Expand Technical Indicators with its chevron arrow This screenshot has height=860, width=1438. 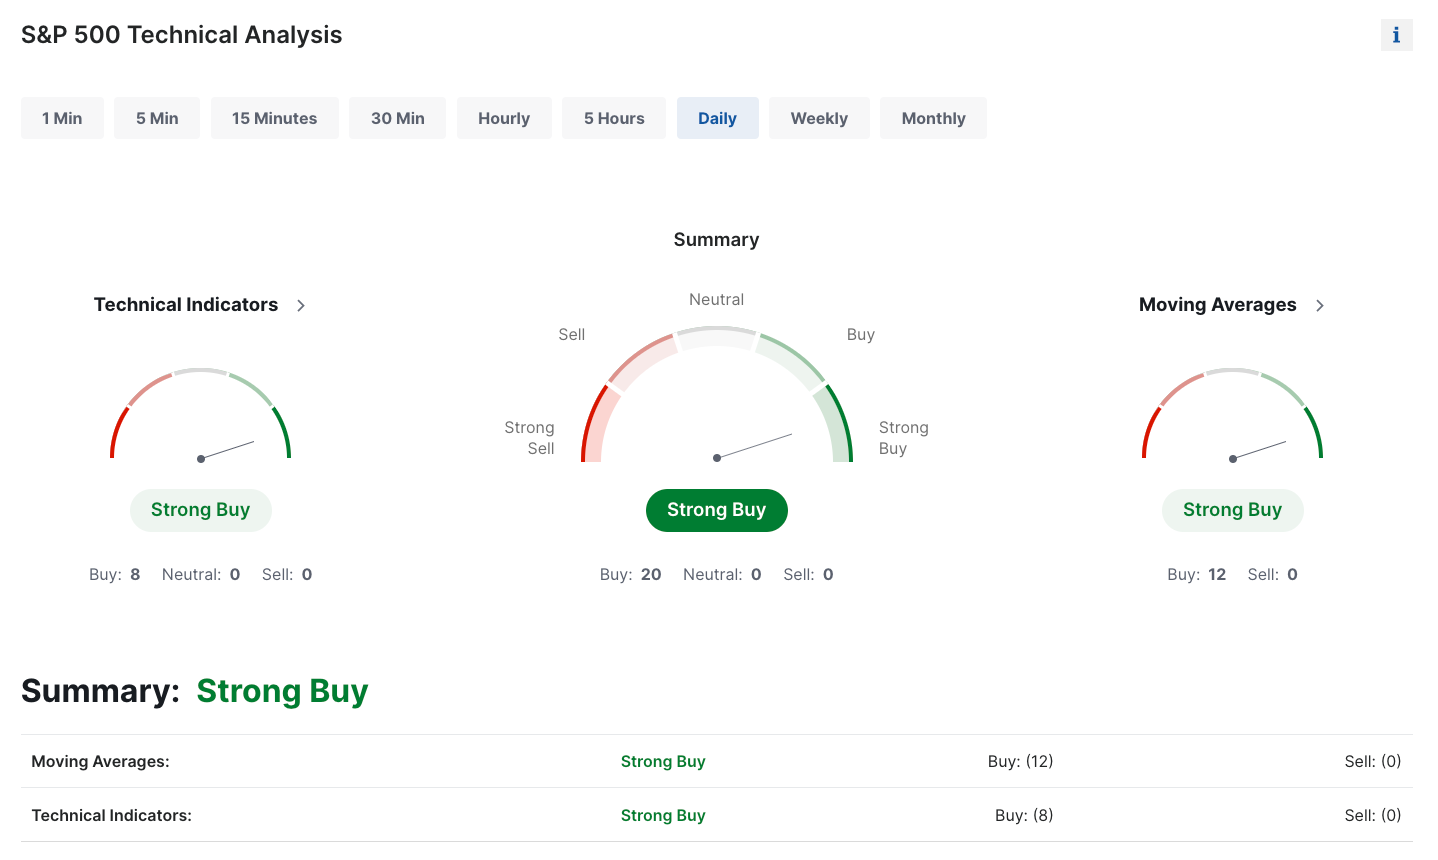coord(301,305)
